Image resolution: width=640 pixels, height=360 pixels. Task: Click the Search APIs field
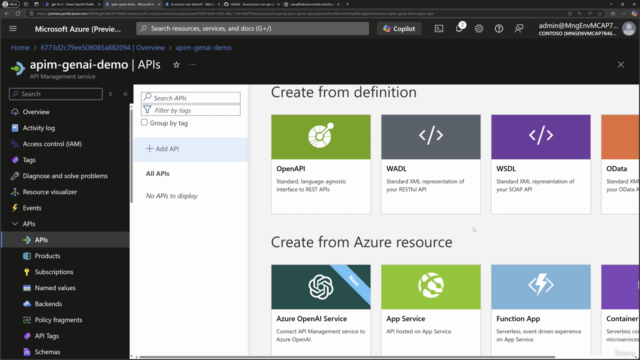(x=191, y=98)
